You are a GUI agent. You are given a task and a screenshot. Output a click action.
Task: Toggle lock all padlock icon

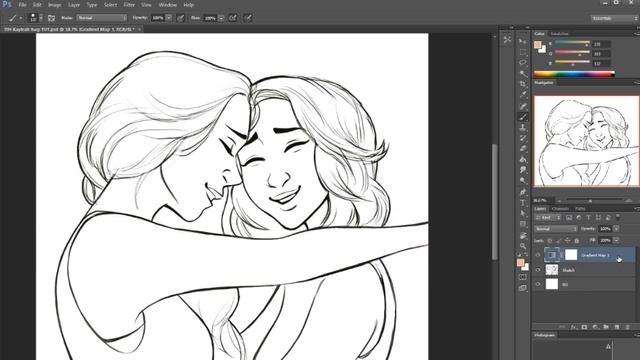577,241
